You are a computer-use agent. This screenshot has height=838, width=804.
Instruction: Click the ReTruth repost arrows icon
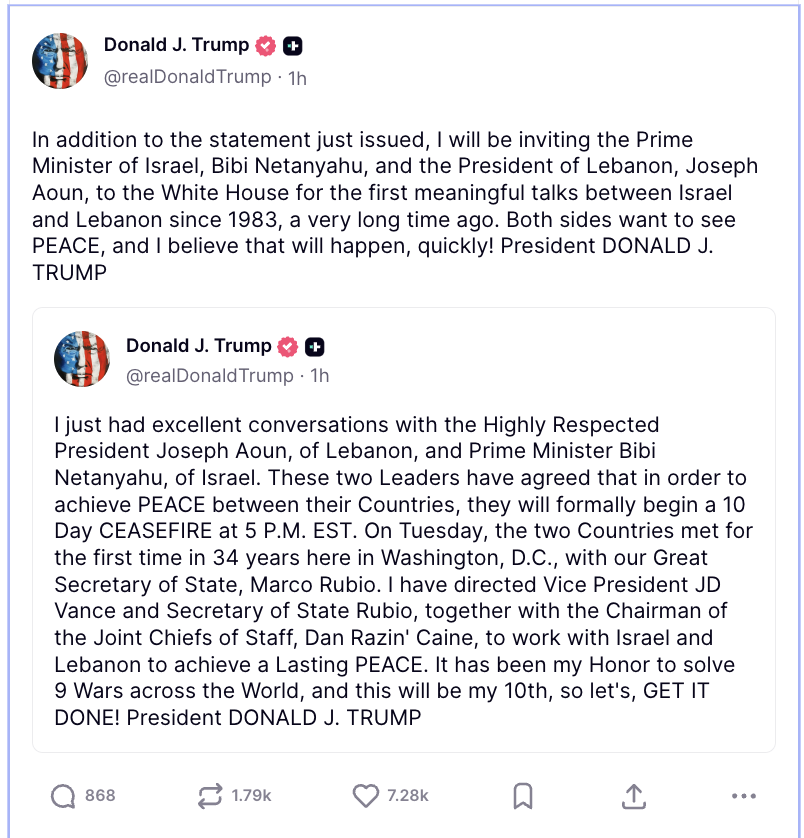(x=209, y=796)
